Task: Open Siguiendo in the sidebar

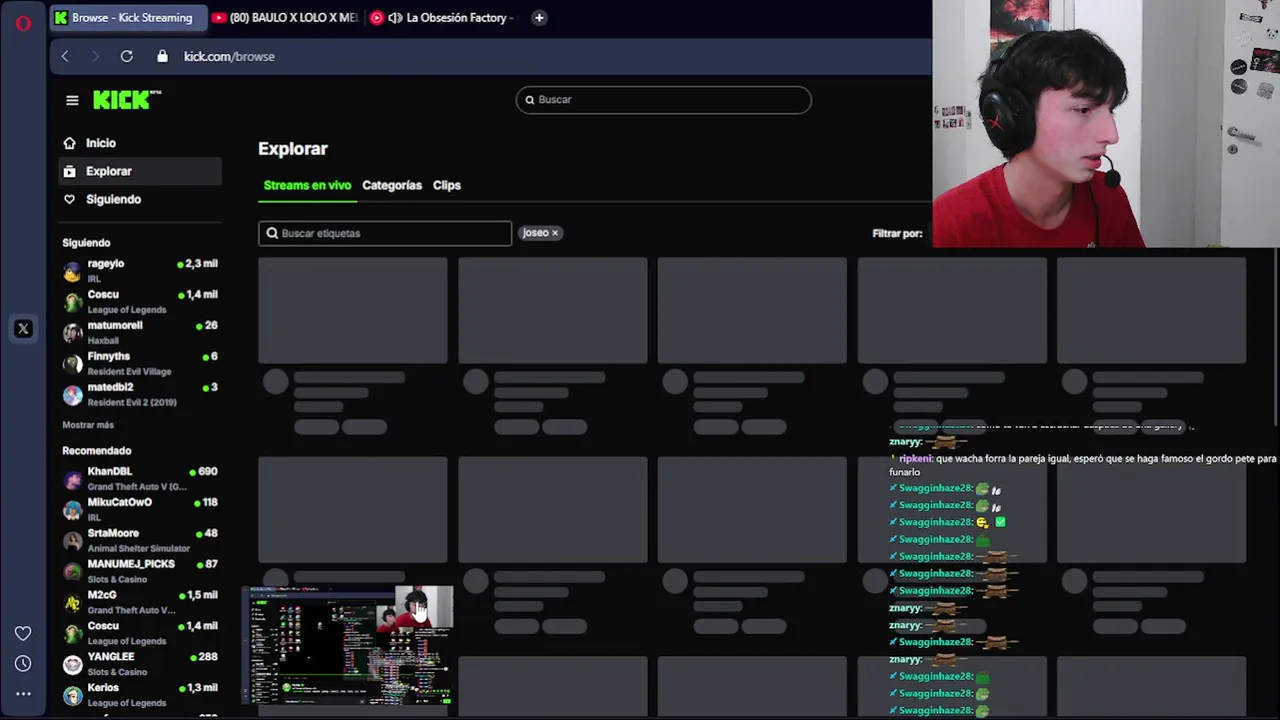Action: [x=140, y=199]
